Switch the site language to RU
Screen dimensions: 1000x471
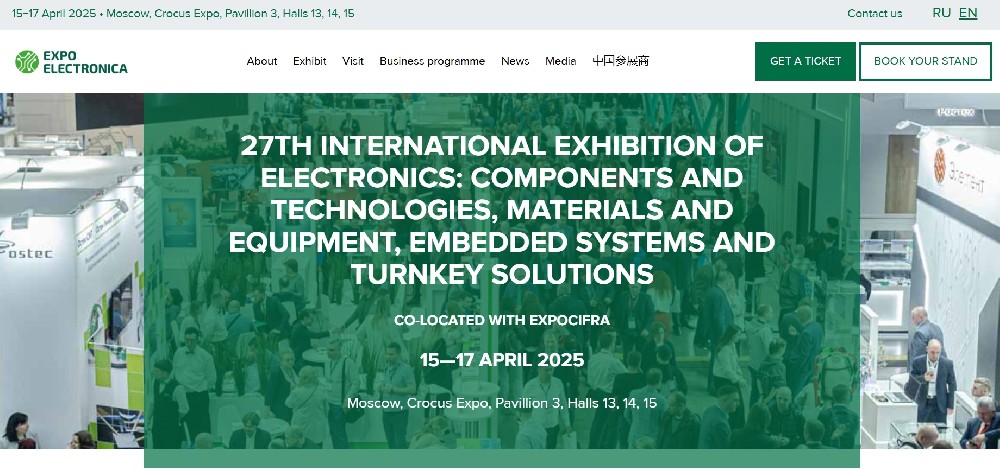[941, 13]
